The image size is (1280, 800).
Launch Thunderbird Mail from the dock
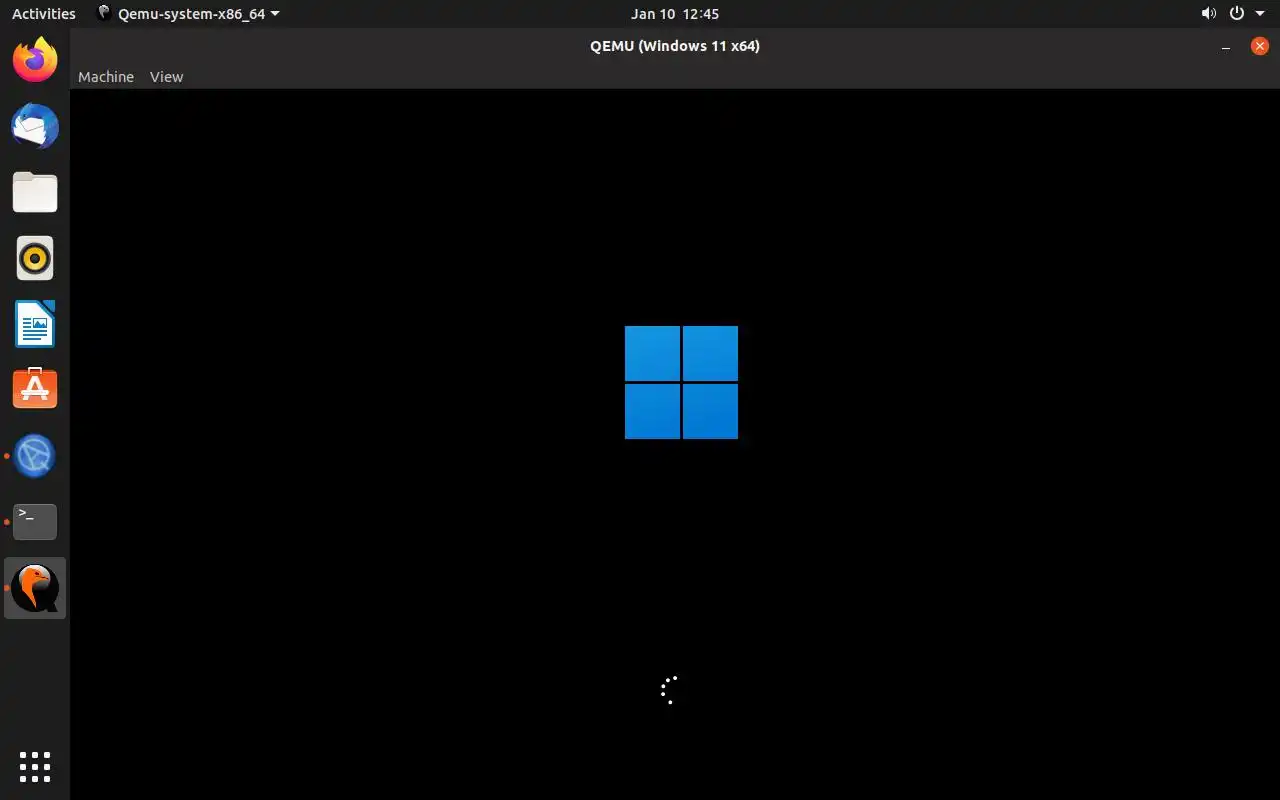(x=35, y=126)
